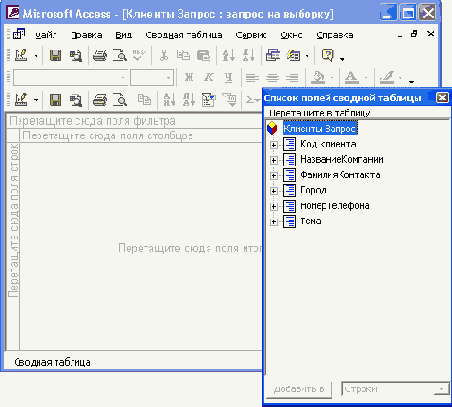Click Print icon on the toolbar with AutoFilter
Image resolution: width=452 pixels, height=407 pixels.
click(x=100, y=100)
